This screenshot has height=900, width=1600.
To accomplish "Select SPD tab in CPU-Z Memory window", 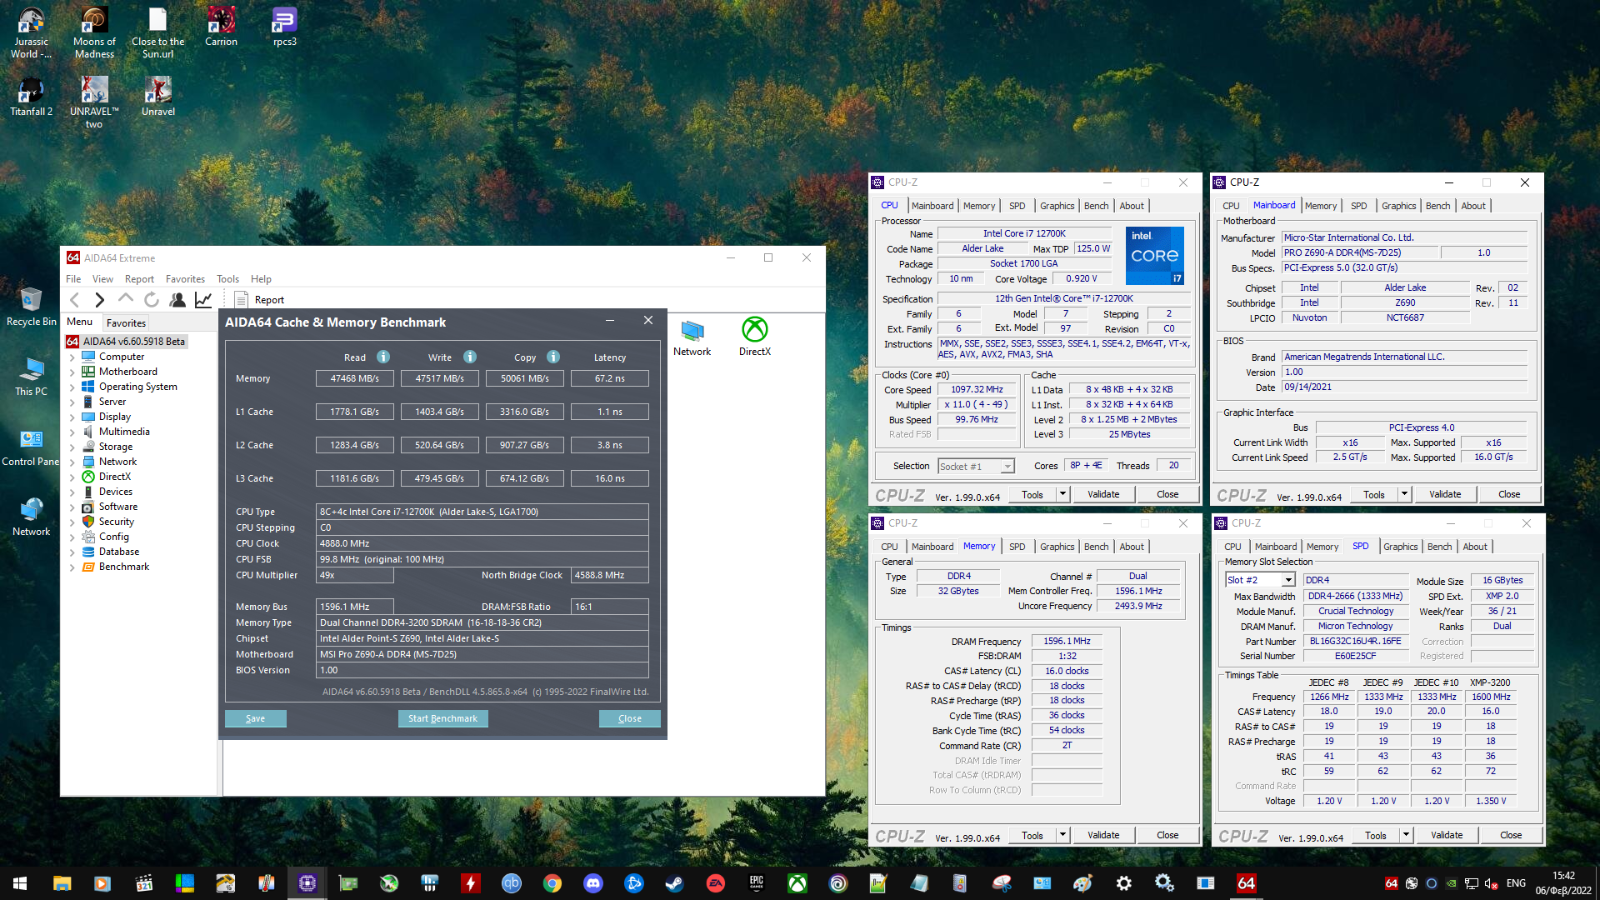I will click(1017, 547).
